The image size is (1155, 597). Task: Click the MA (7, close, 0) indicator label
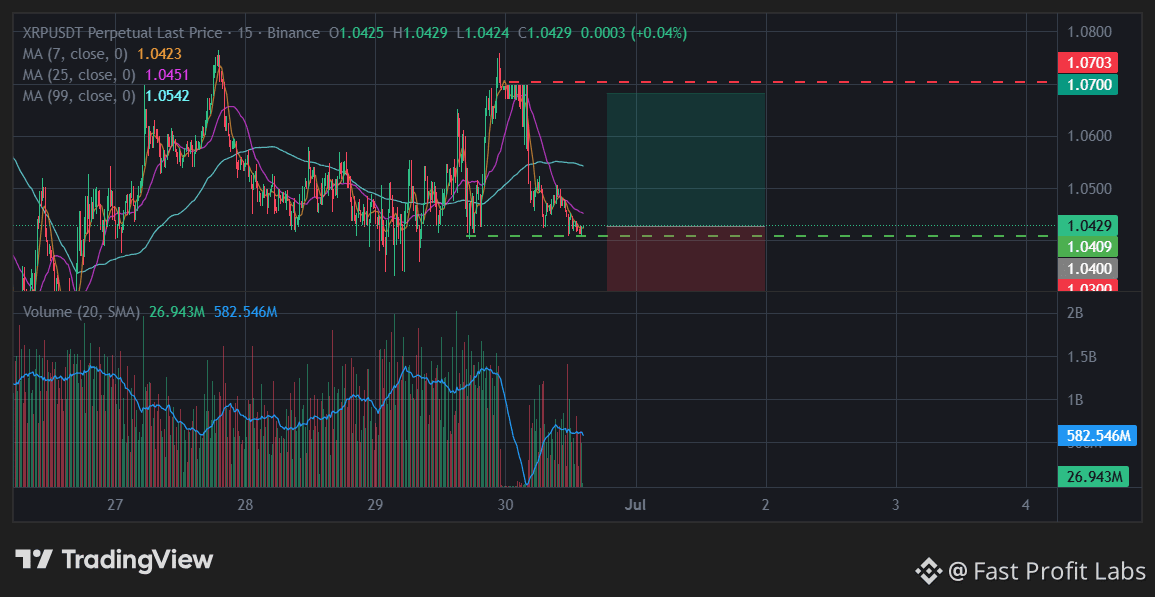(x=75, y=54)
